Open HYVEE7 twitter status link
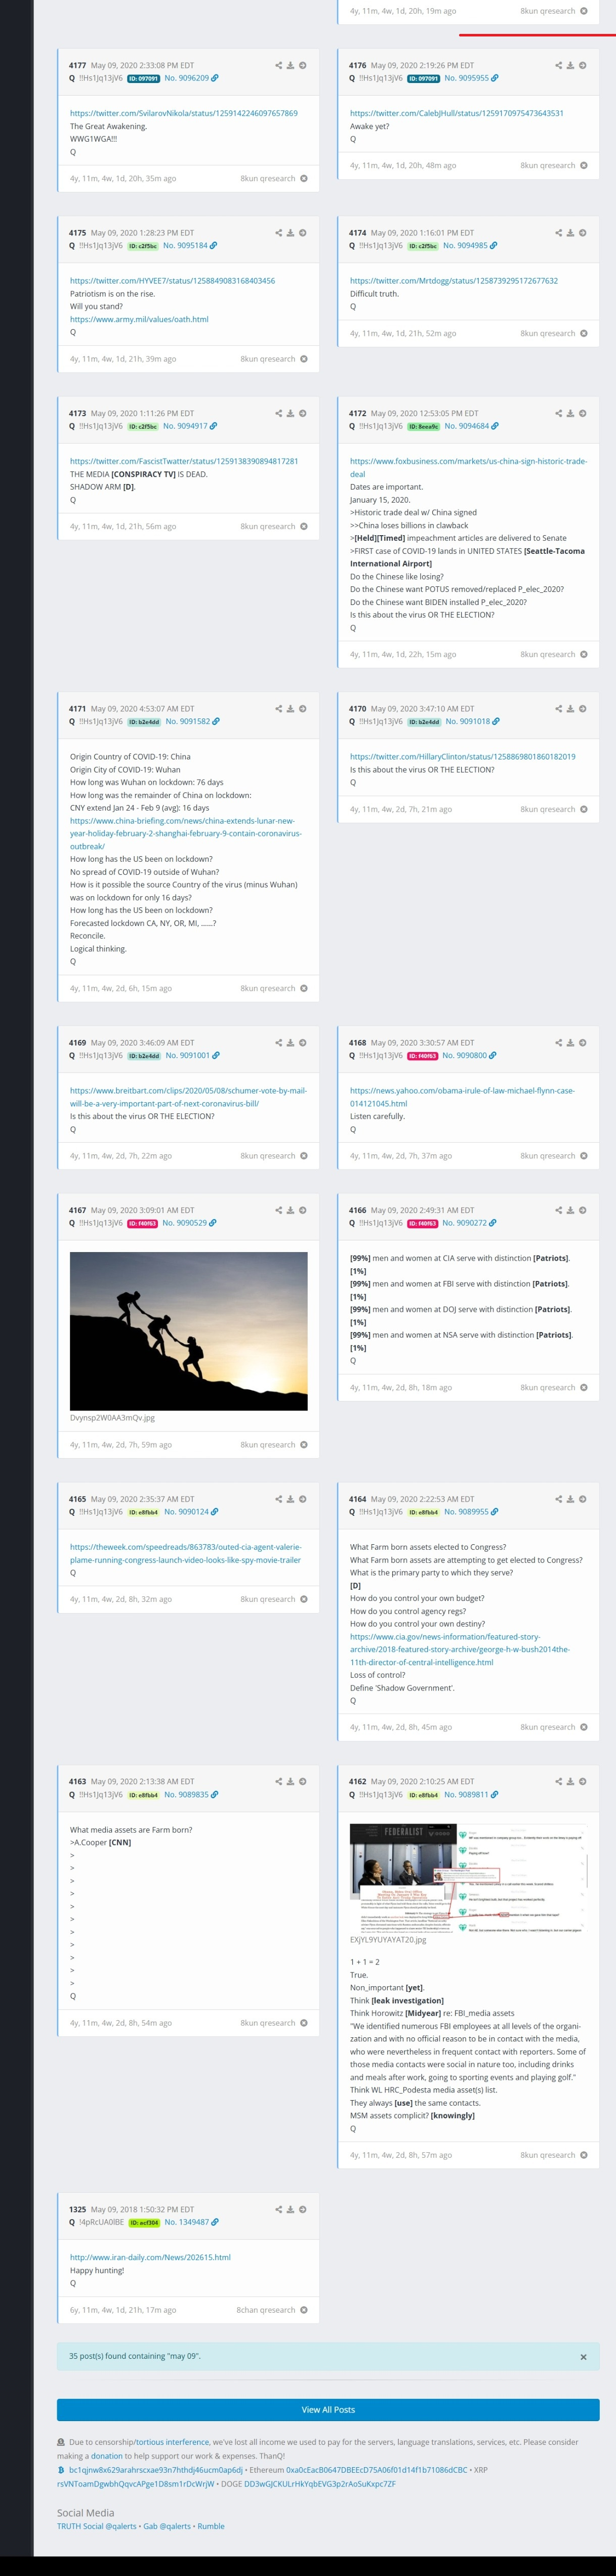The image size is (616, 2576). coord(172,282)
